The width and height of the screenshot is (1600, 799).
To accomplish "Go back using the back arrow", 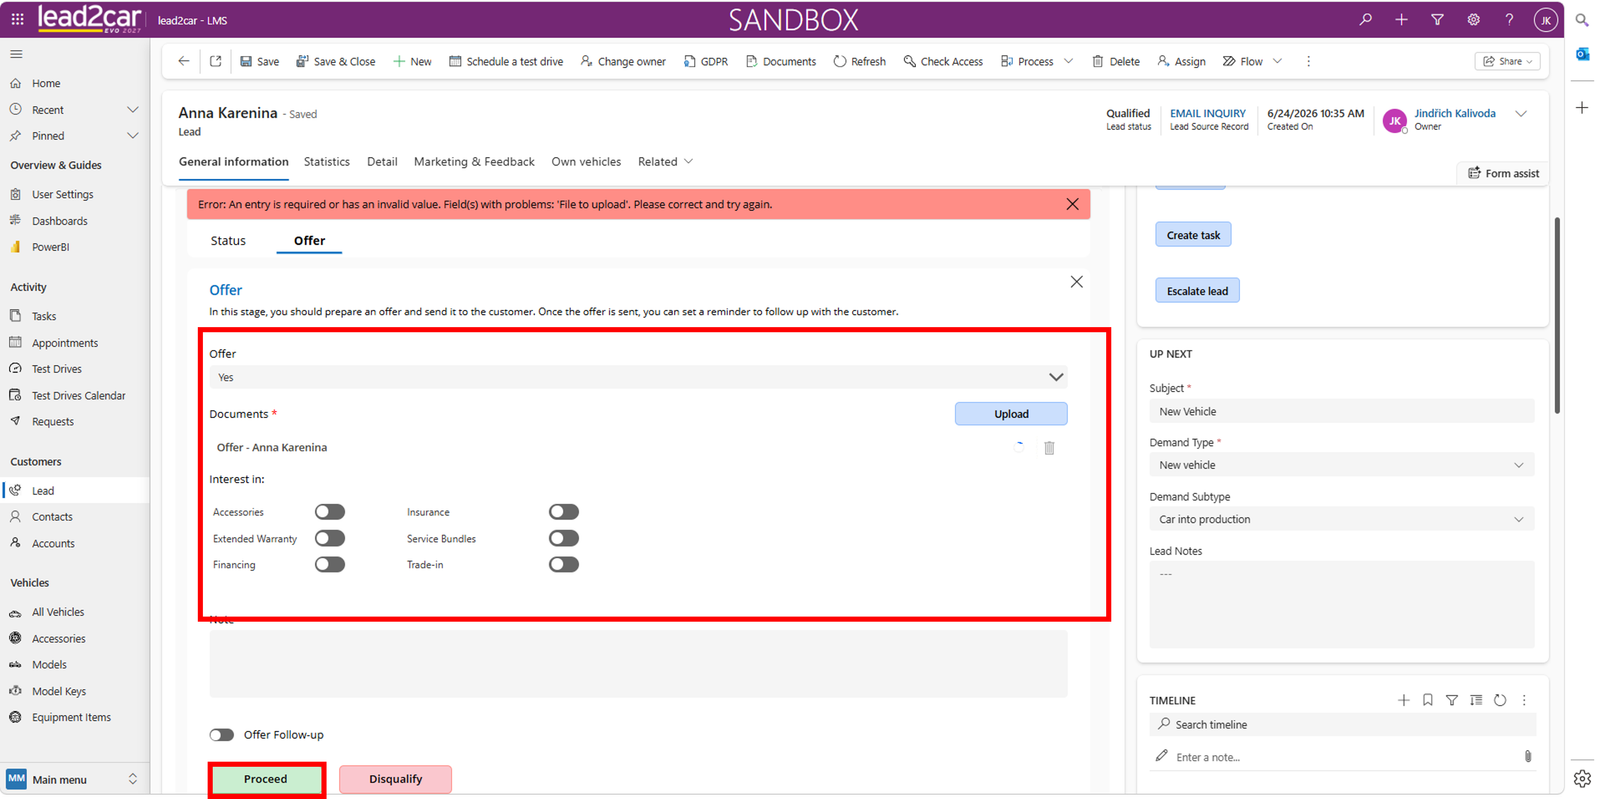I will [x=184, y=61].
